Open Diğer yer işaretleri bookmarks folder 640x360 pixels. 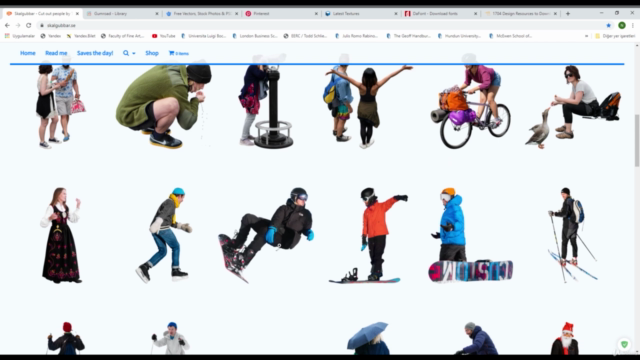(x=615, y=36)
